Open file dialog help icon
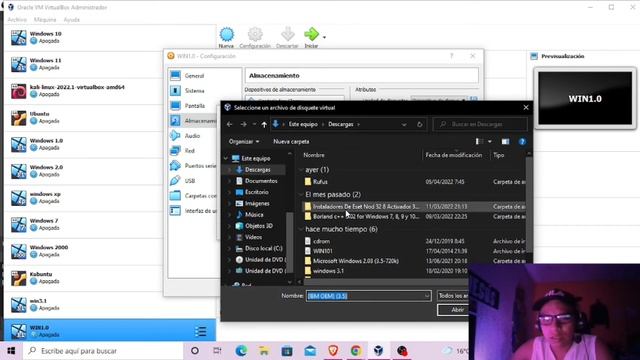The height and width of the screenshot is (360, 640). tap(522, 142)
